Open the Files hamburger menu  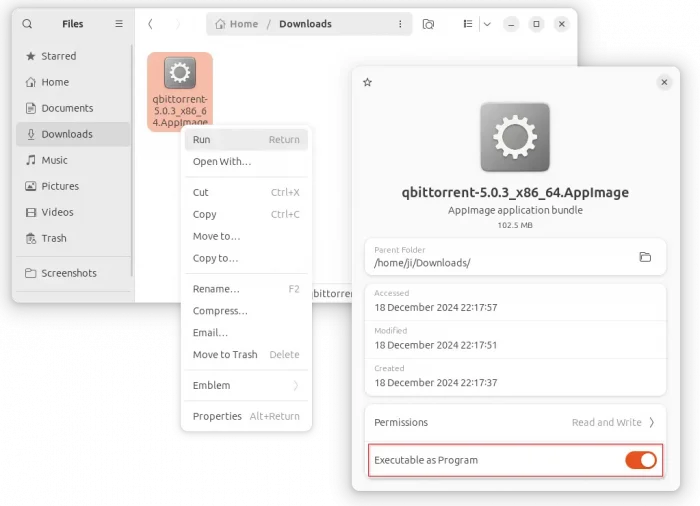coord(119,24)
